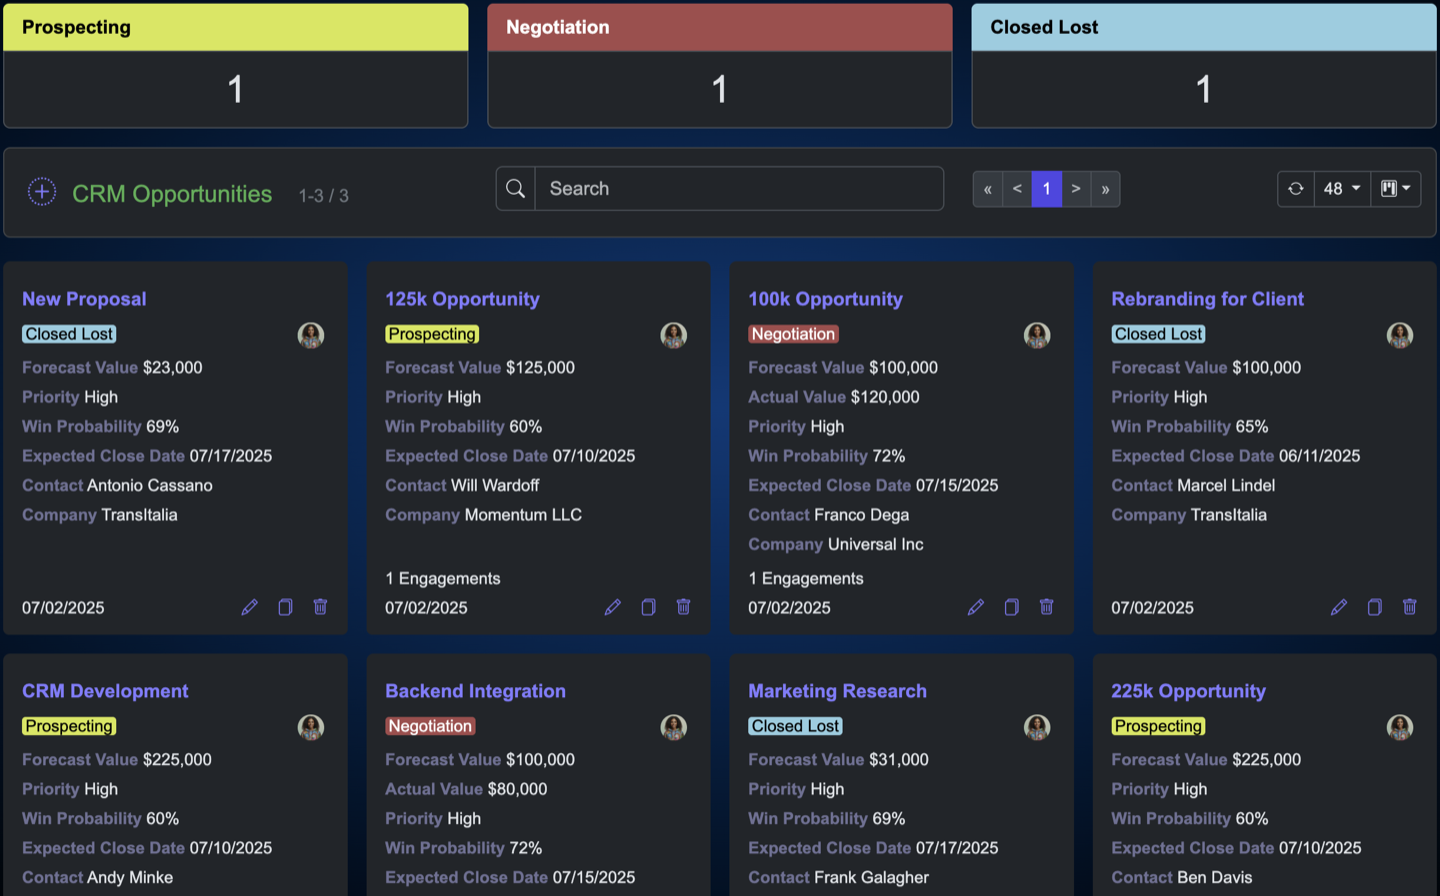The width and height of the screenshot is (1440, 896).
Task: Click the trash icon on Rebranding for Client
Action: (x=1409, y=607)
